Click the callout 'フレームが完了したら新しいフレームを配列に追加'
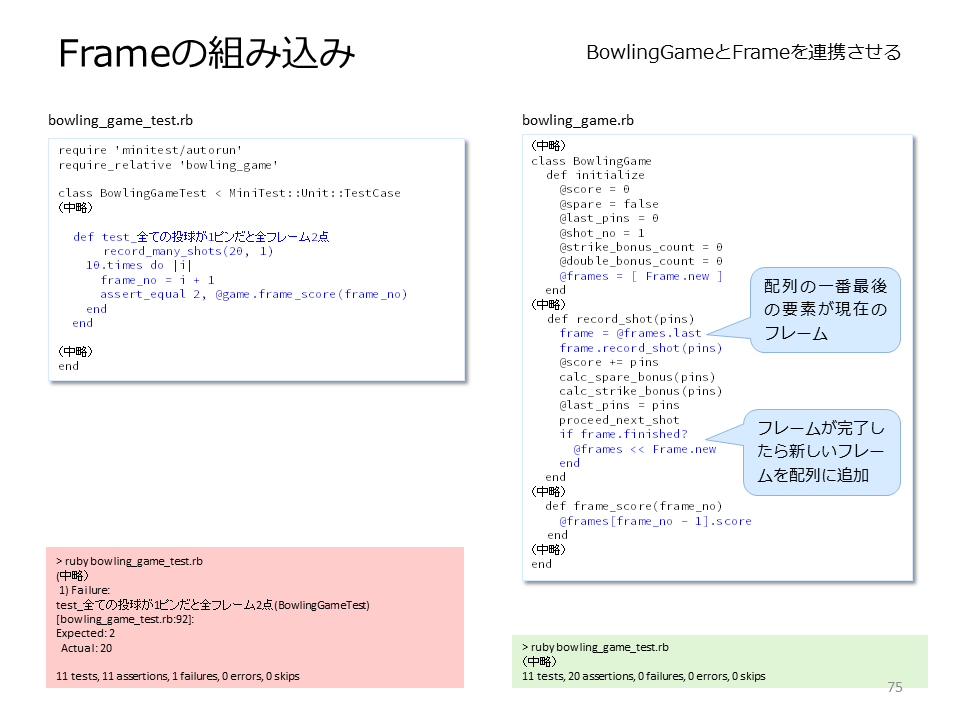Screen dimensions: 960x720 (x=821, y=452)
